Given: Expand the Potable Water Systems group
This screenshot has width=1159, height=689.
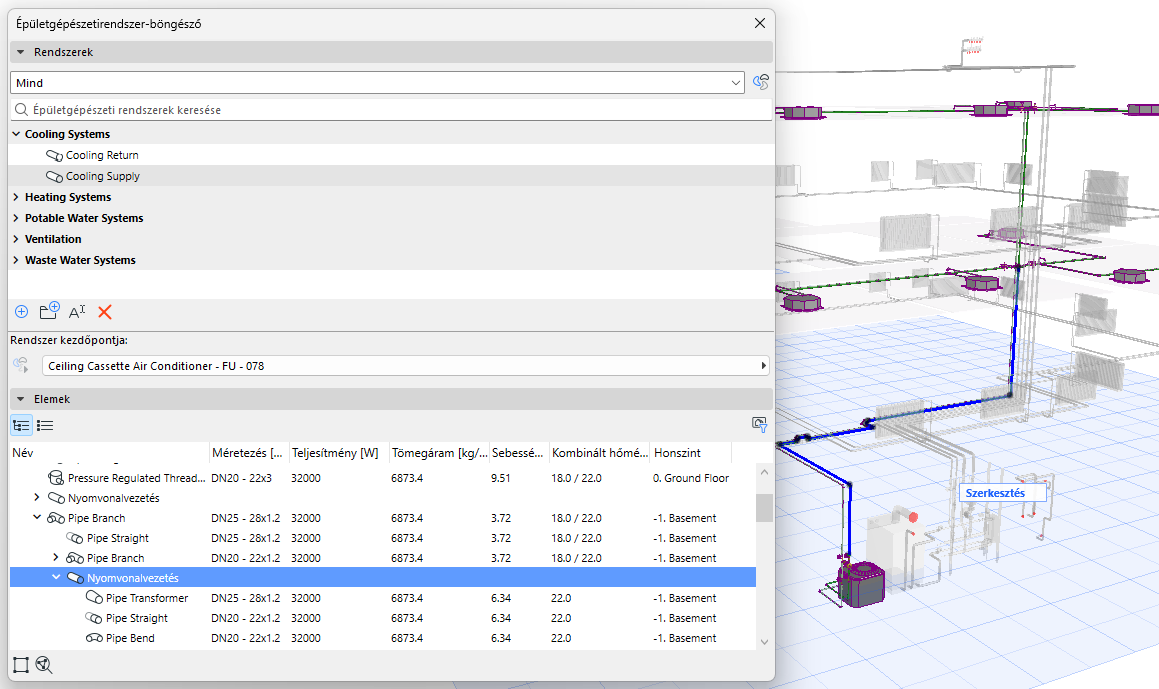Looking at the screenshot, I should [x=16, y=218].
